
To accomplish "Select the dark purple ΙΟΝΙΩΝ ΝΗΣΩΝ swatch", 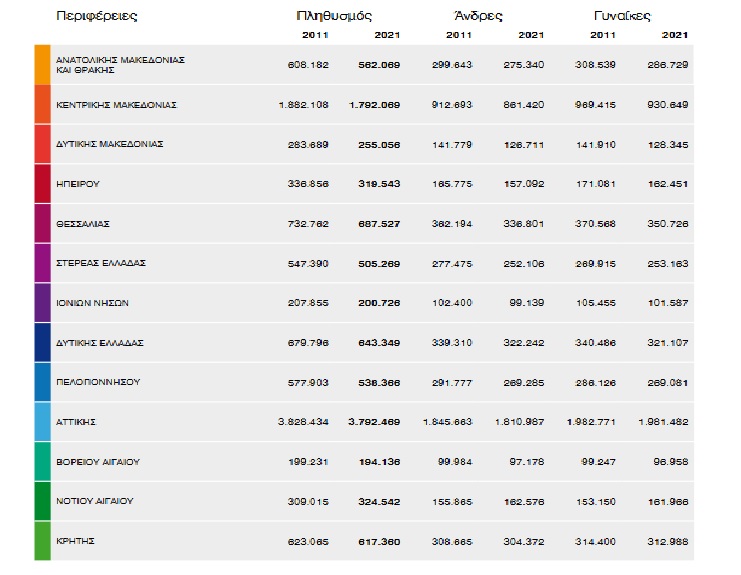I will pos(42,302).
